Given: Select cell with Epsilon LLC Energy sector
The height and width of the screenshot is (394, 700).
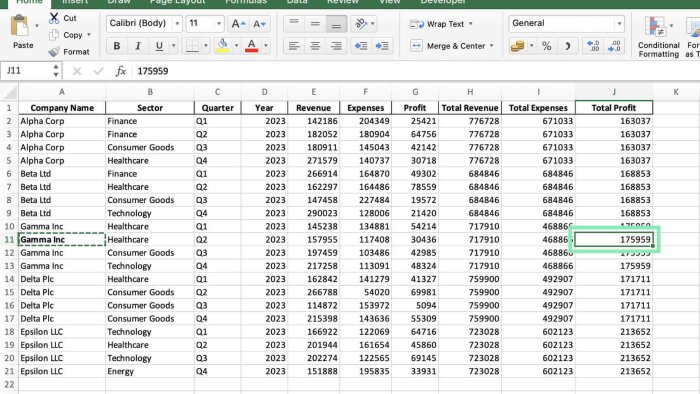Looking at the screenshot, I should click(x=150, y=371).
